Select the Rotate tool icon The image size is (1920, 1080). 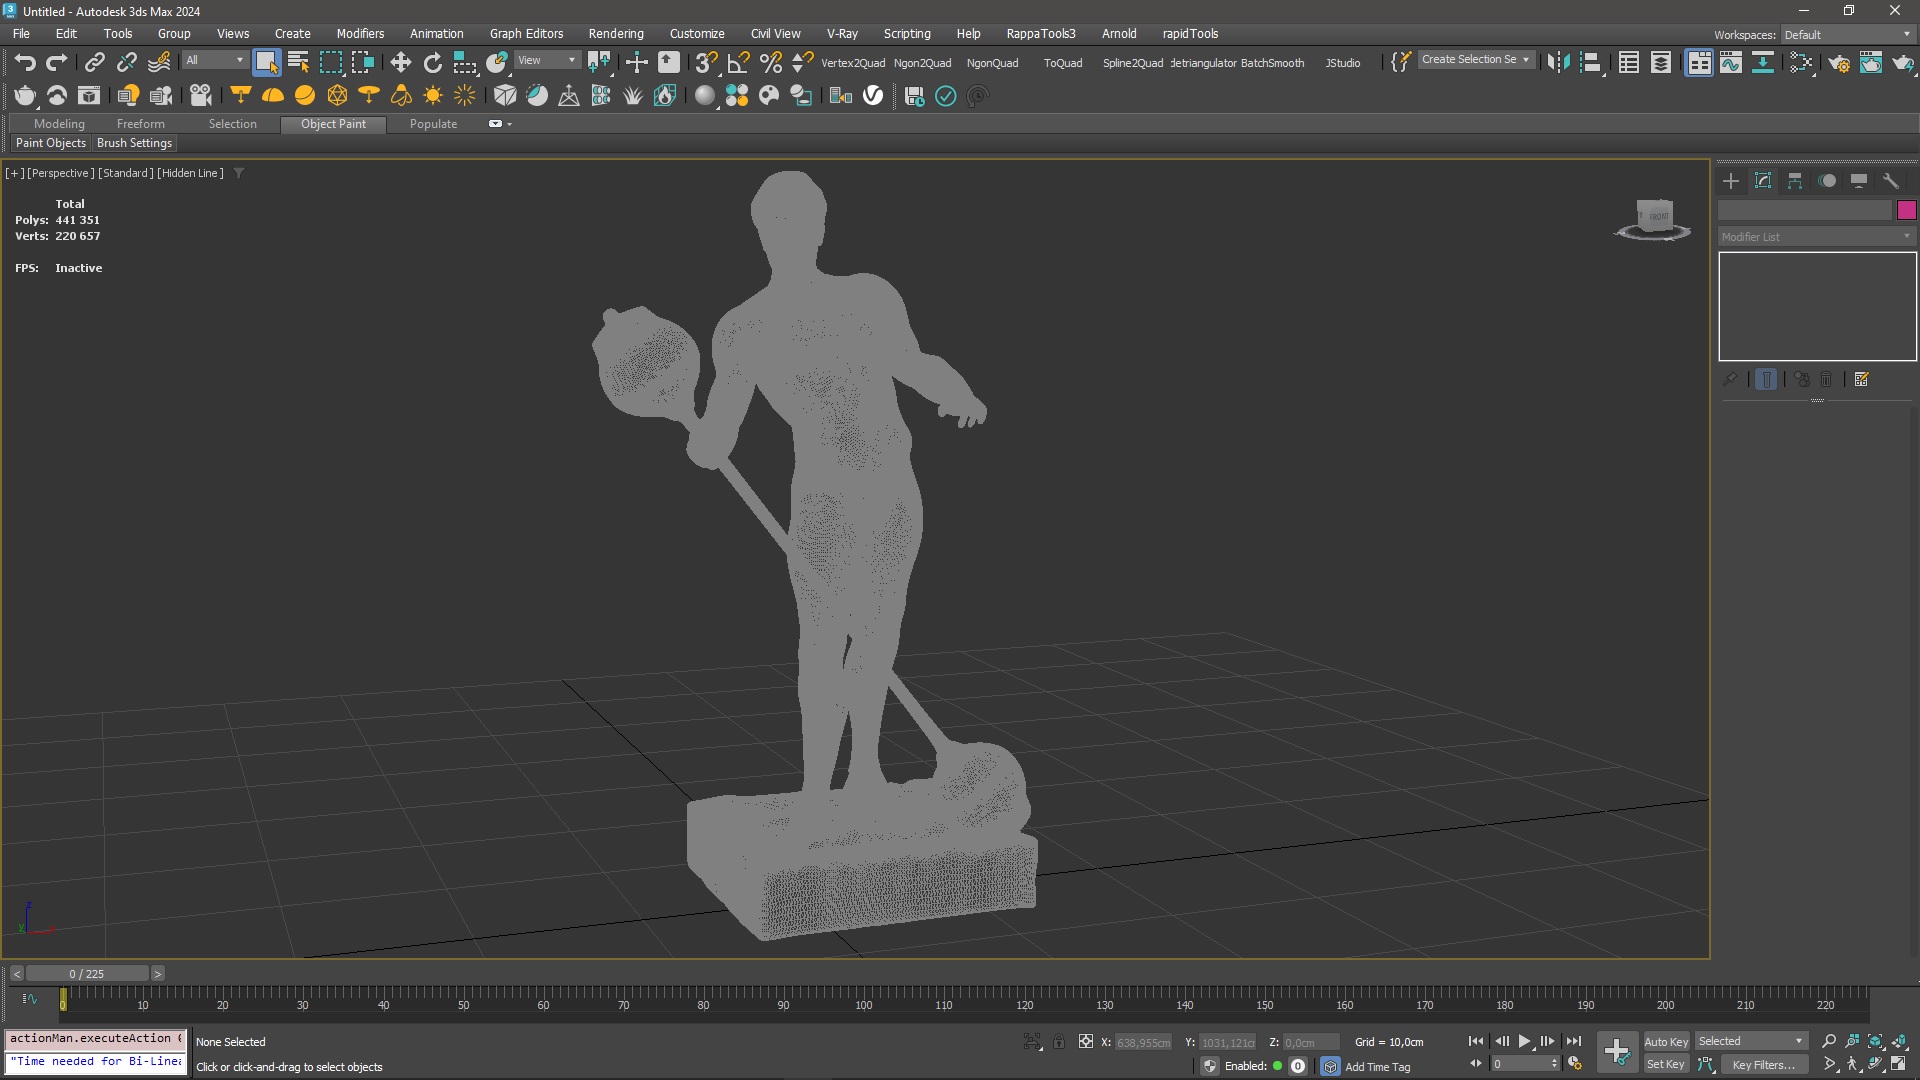click(x=432, y=63)
